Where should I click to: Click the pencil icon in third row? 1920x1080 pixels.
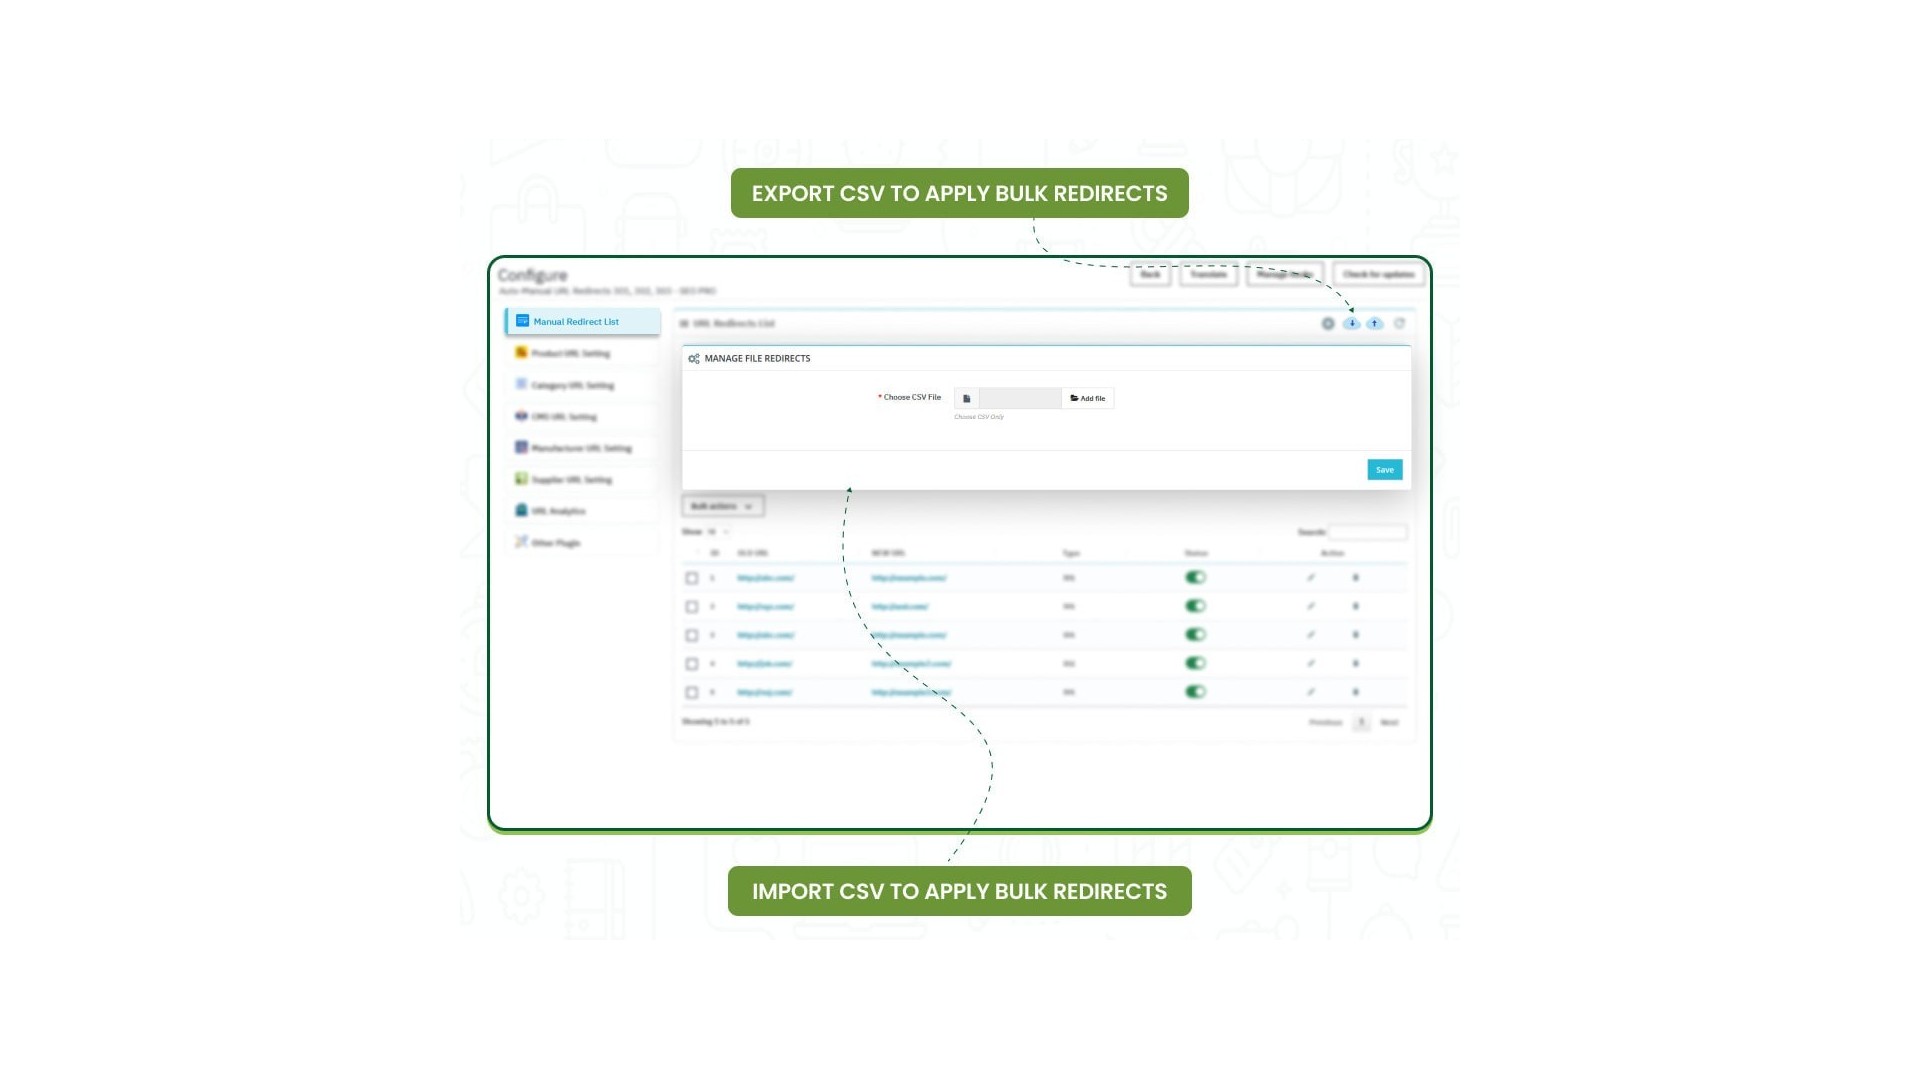coord(1311,635)
